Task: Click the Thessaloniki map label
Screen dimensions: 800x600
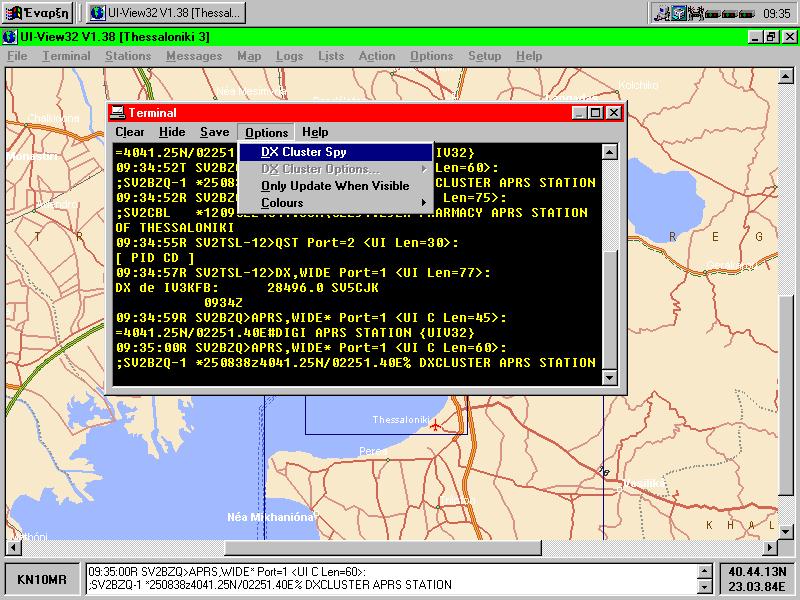Action: click(401, 419)
